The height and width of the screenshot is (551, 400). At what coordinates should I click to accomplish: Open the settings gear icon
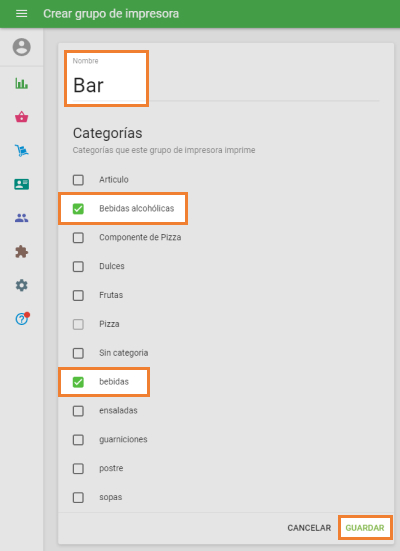(x=21, y=285)
